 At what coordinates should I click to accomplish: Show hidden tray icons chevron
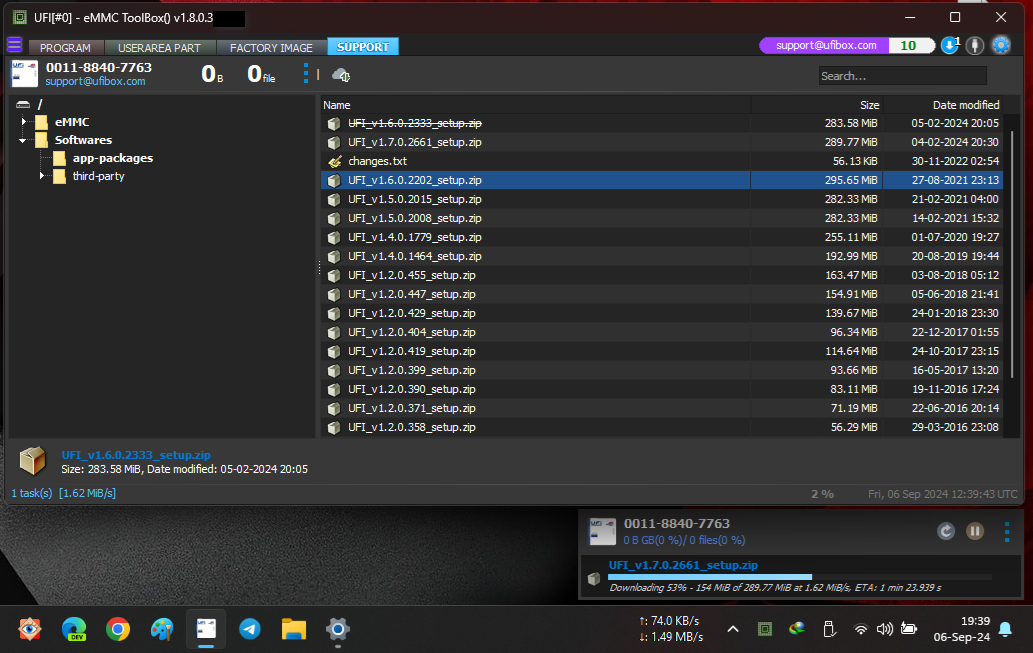733,629
